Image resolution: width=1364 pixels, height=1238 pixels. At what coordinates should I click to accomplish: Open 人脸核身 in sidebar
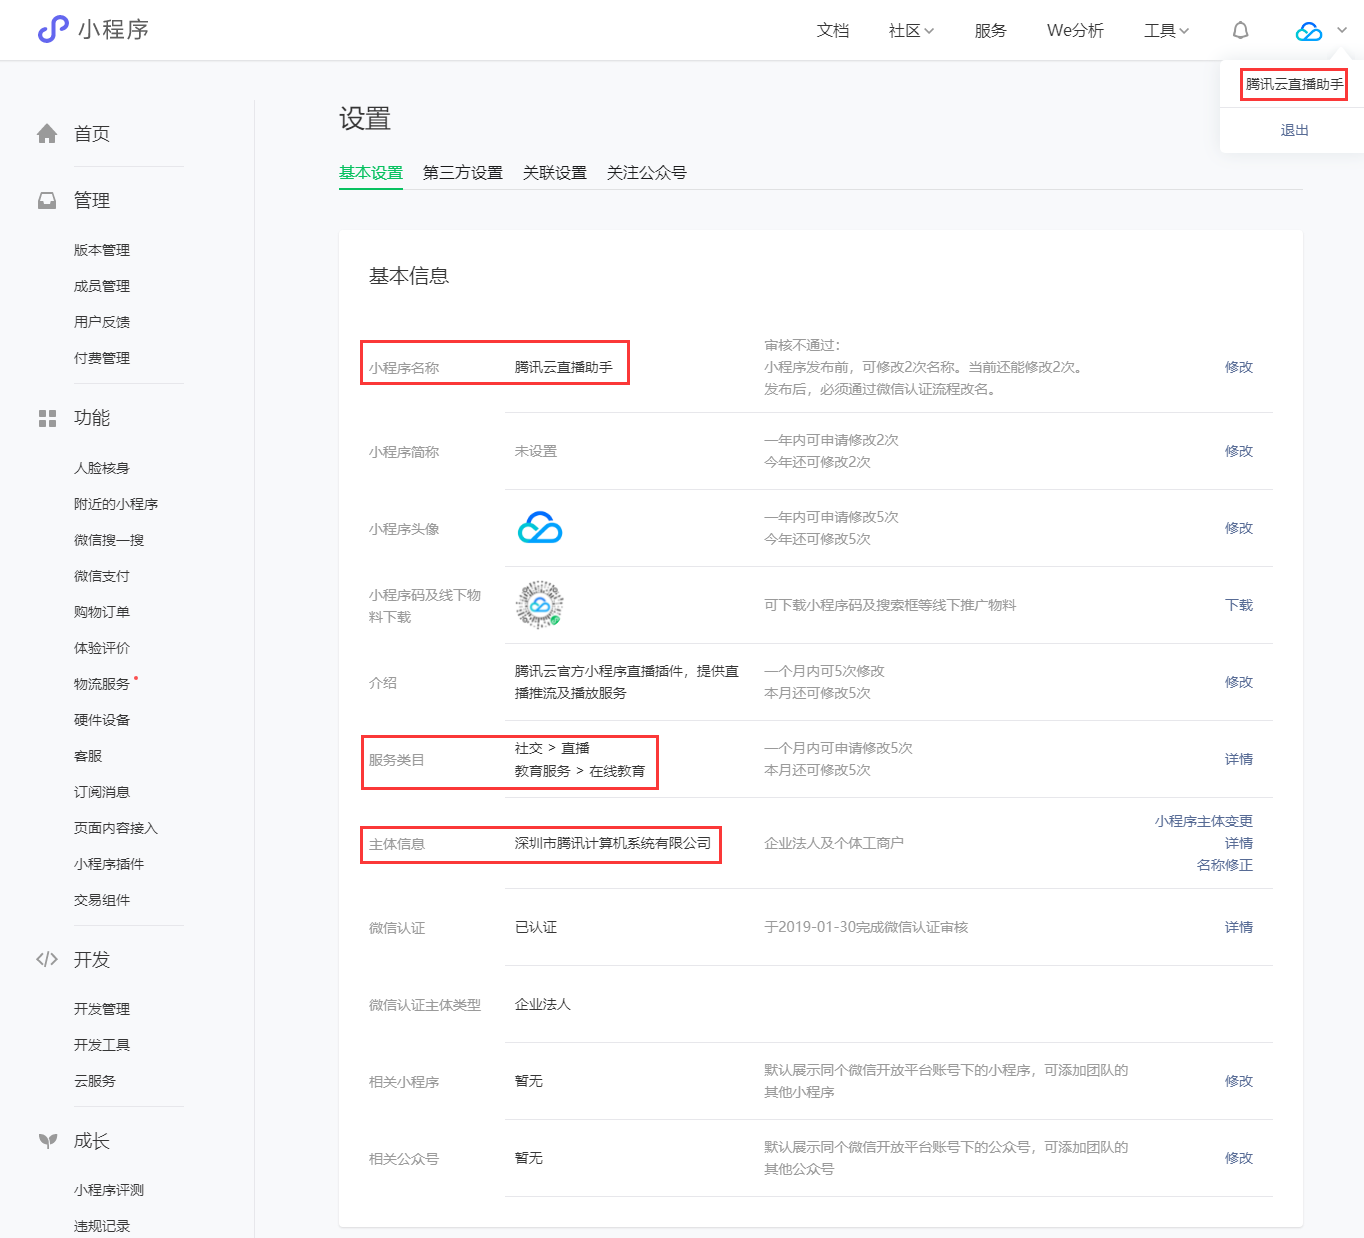[x=102, y=468]
